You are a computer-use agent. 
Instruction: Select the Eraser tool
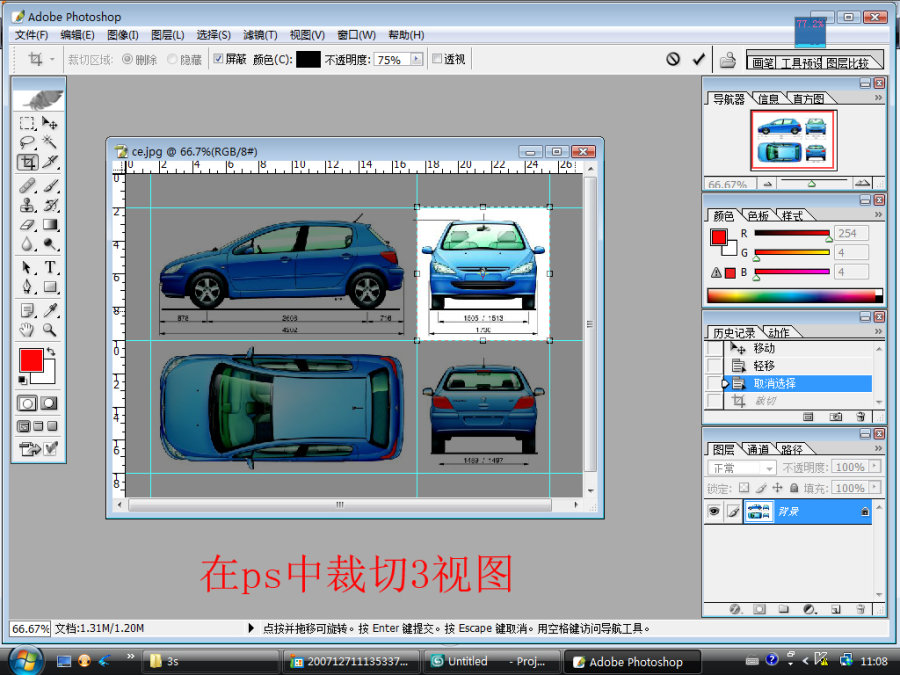coord(26,224)
